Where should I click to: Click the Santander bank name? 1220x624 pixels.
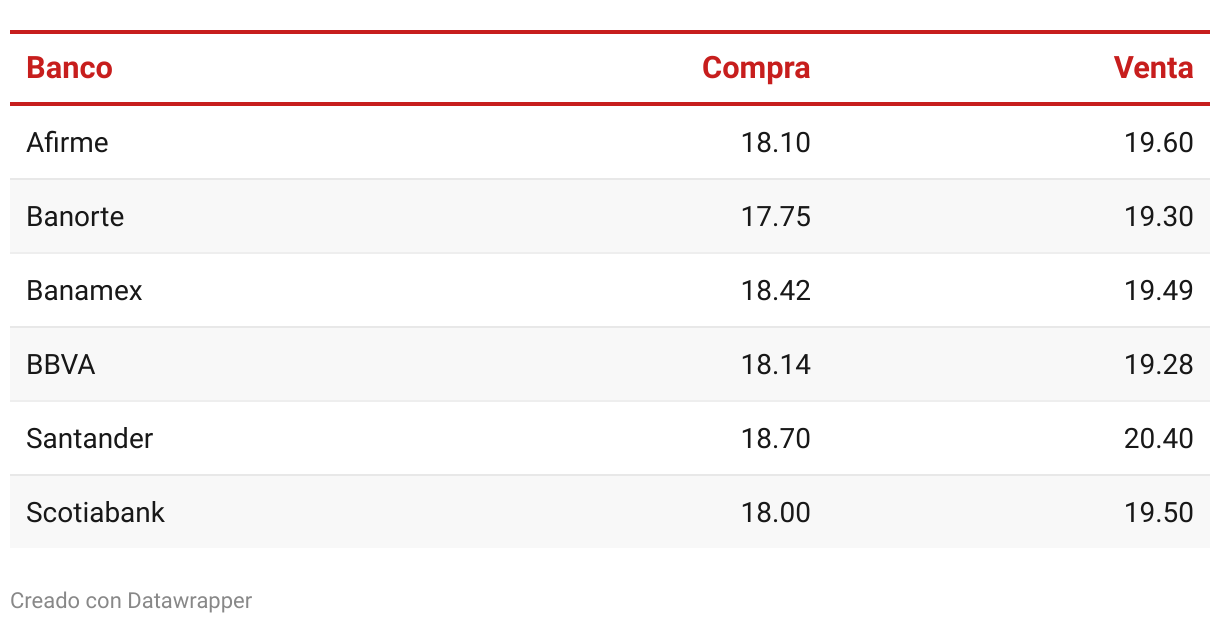[90, 439]
